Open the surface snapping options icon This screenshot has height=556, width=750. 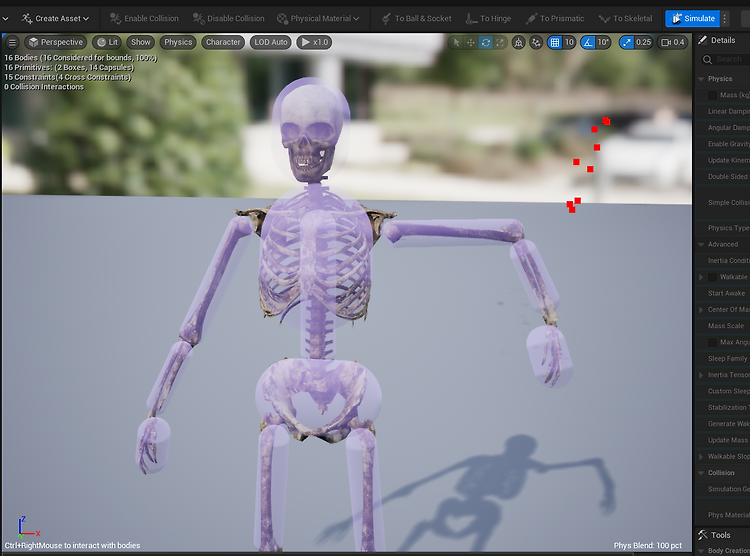coord(537,43)
